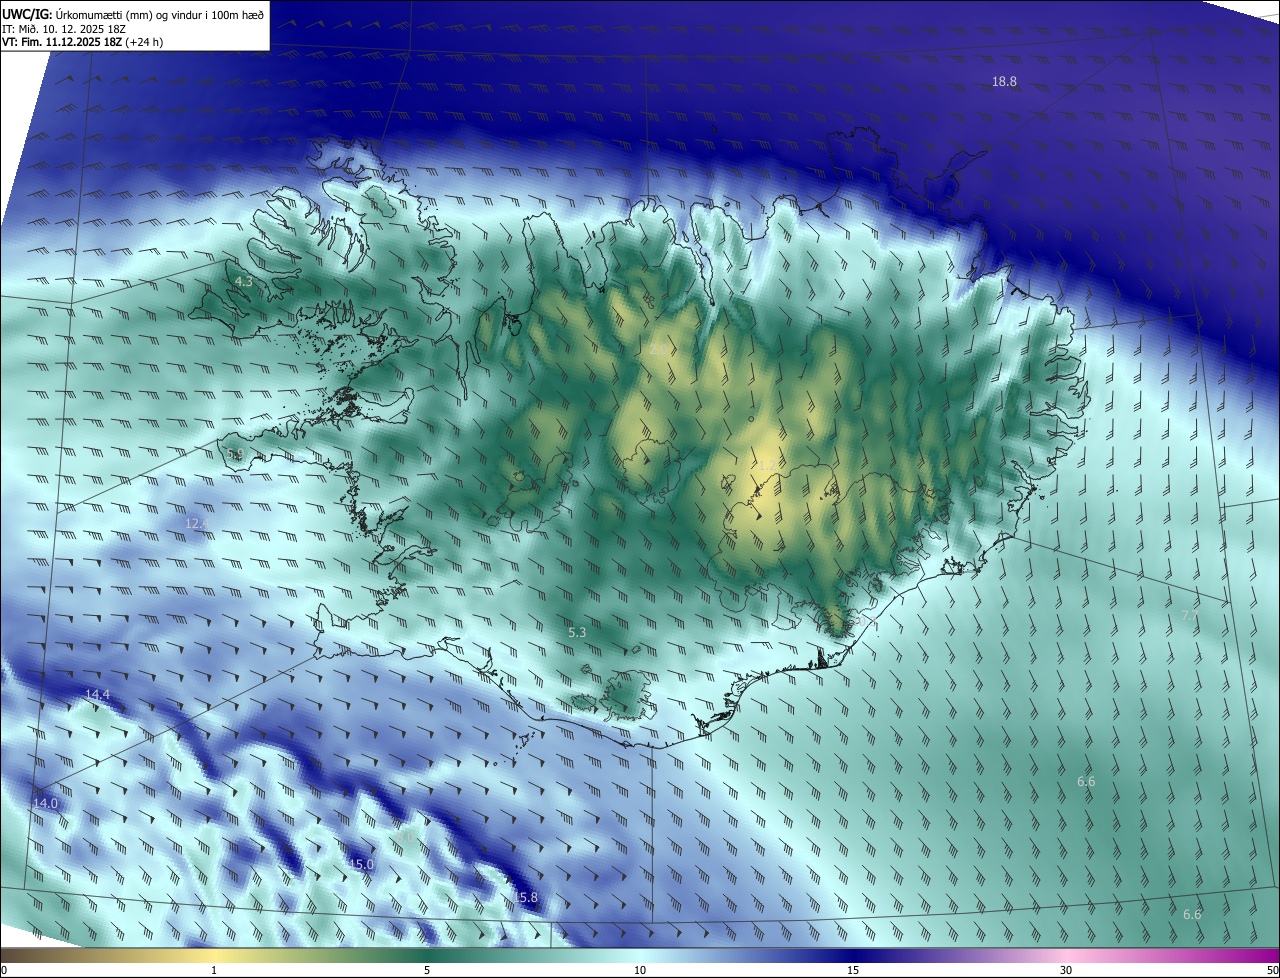Click the 14.0 value label
The height and width of the screenshot is (978, 1280).
46,803
